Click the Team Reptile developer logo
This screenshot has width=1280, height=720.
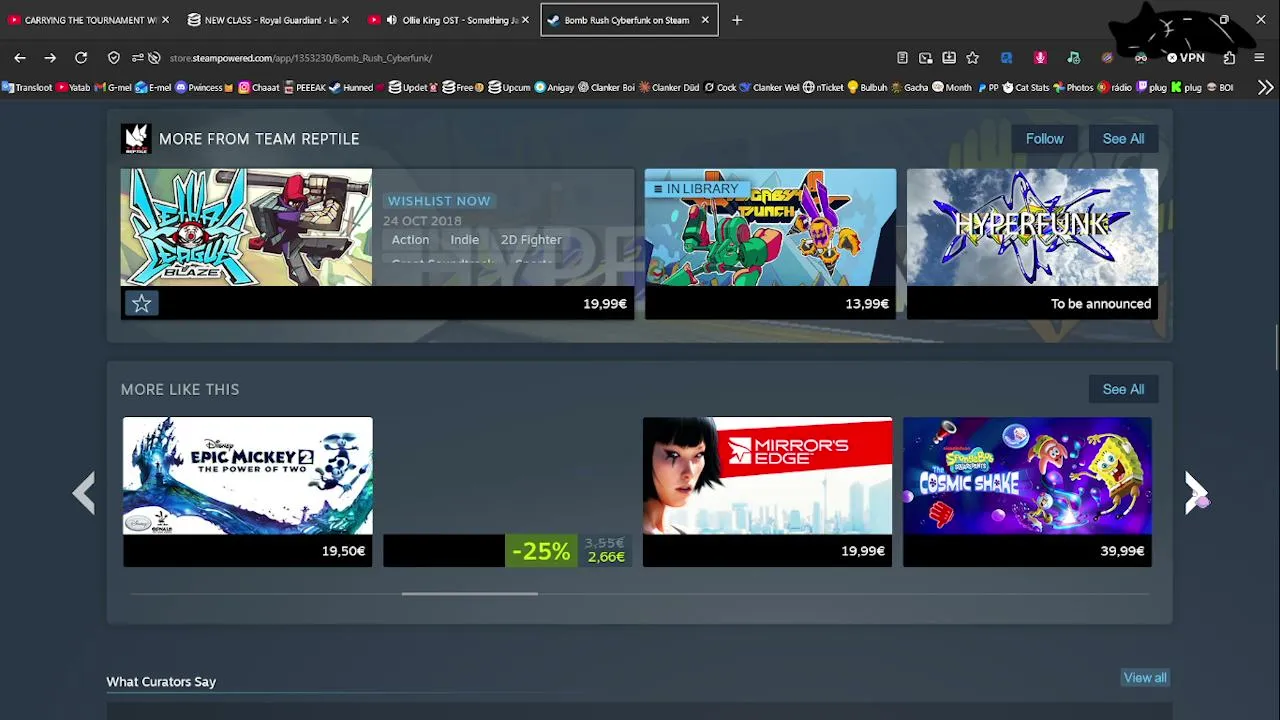pyautogui.click(x=136, y=139)
